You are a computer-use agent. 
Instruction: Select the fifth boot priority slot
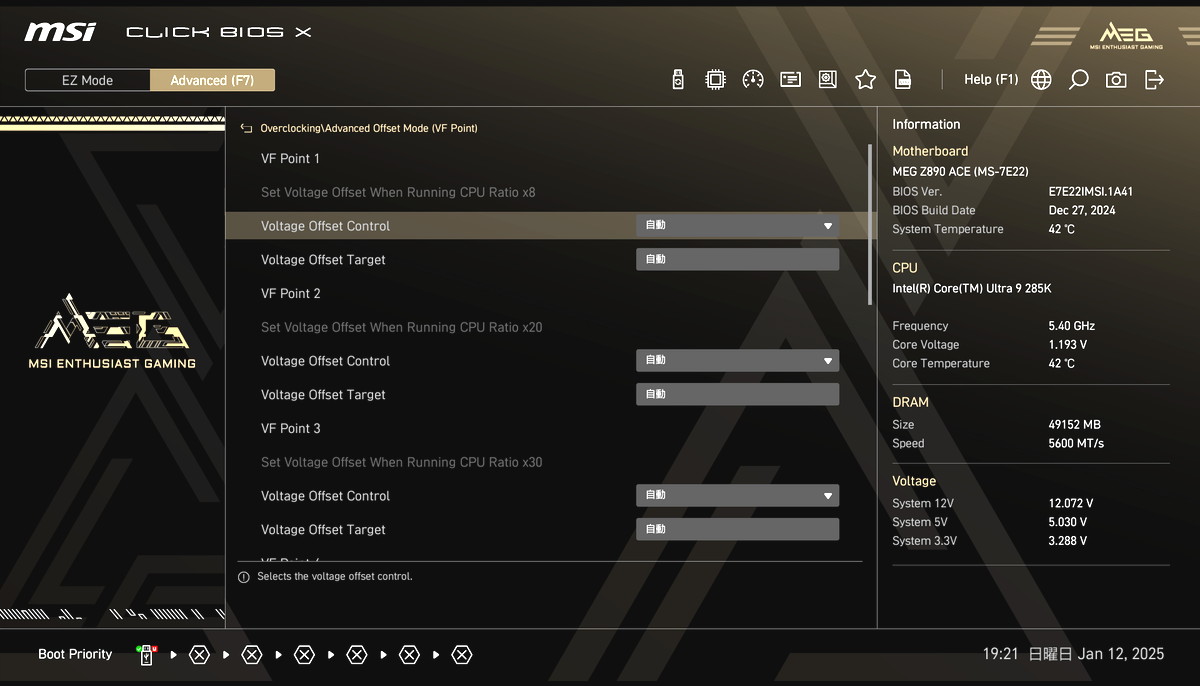(x=357, y=655)
